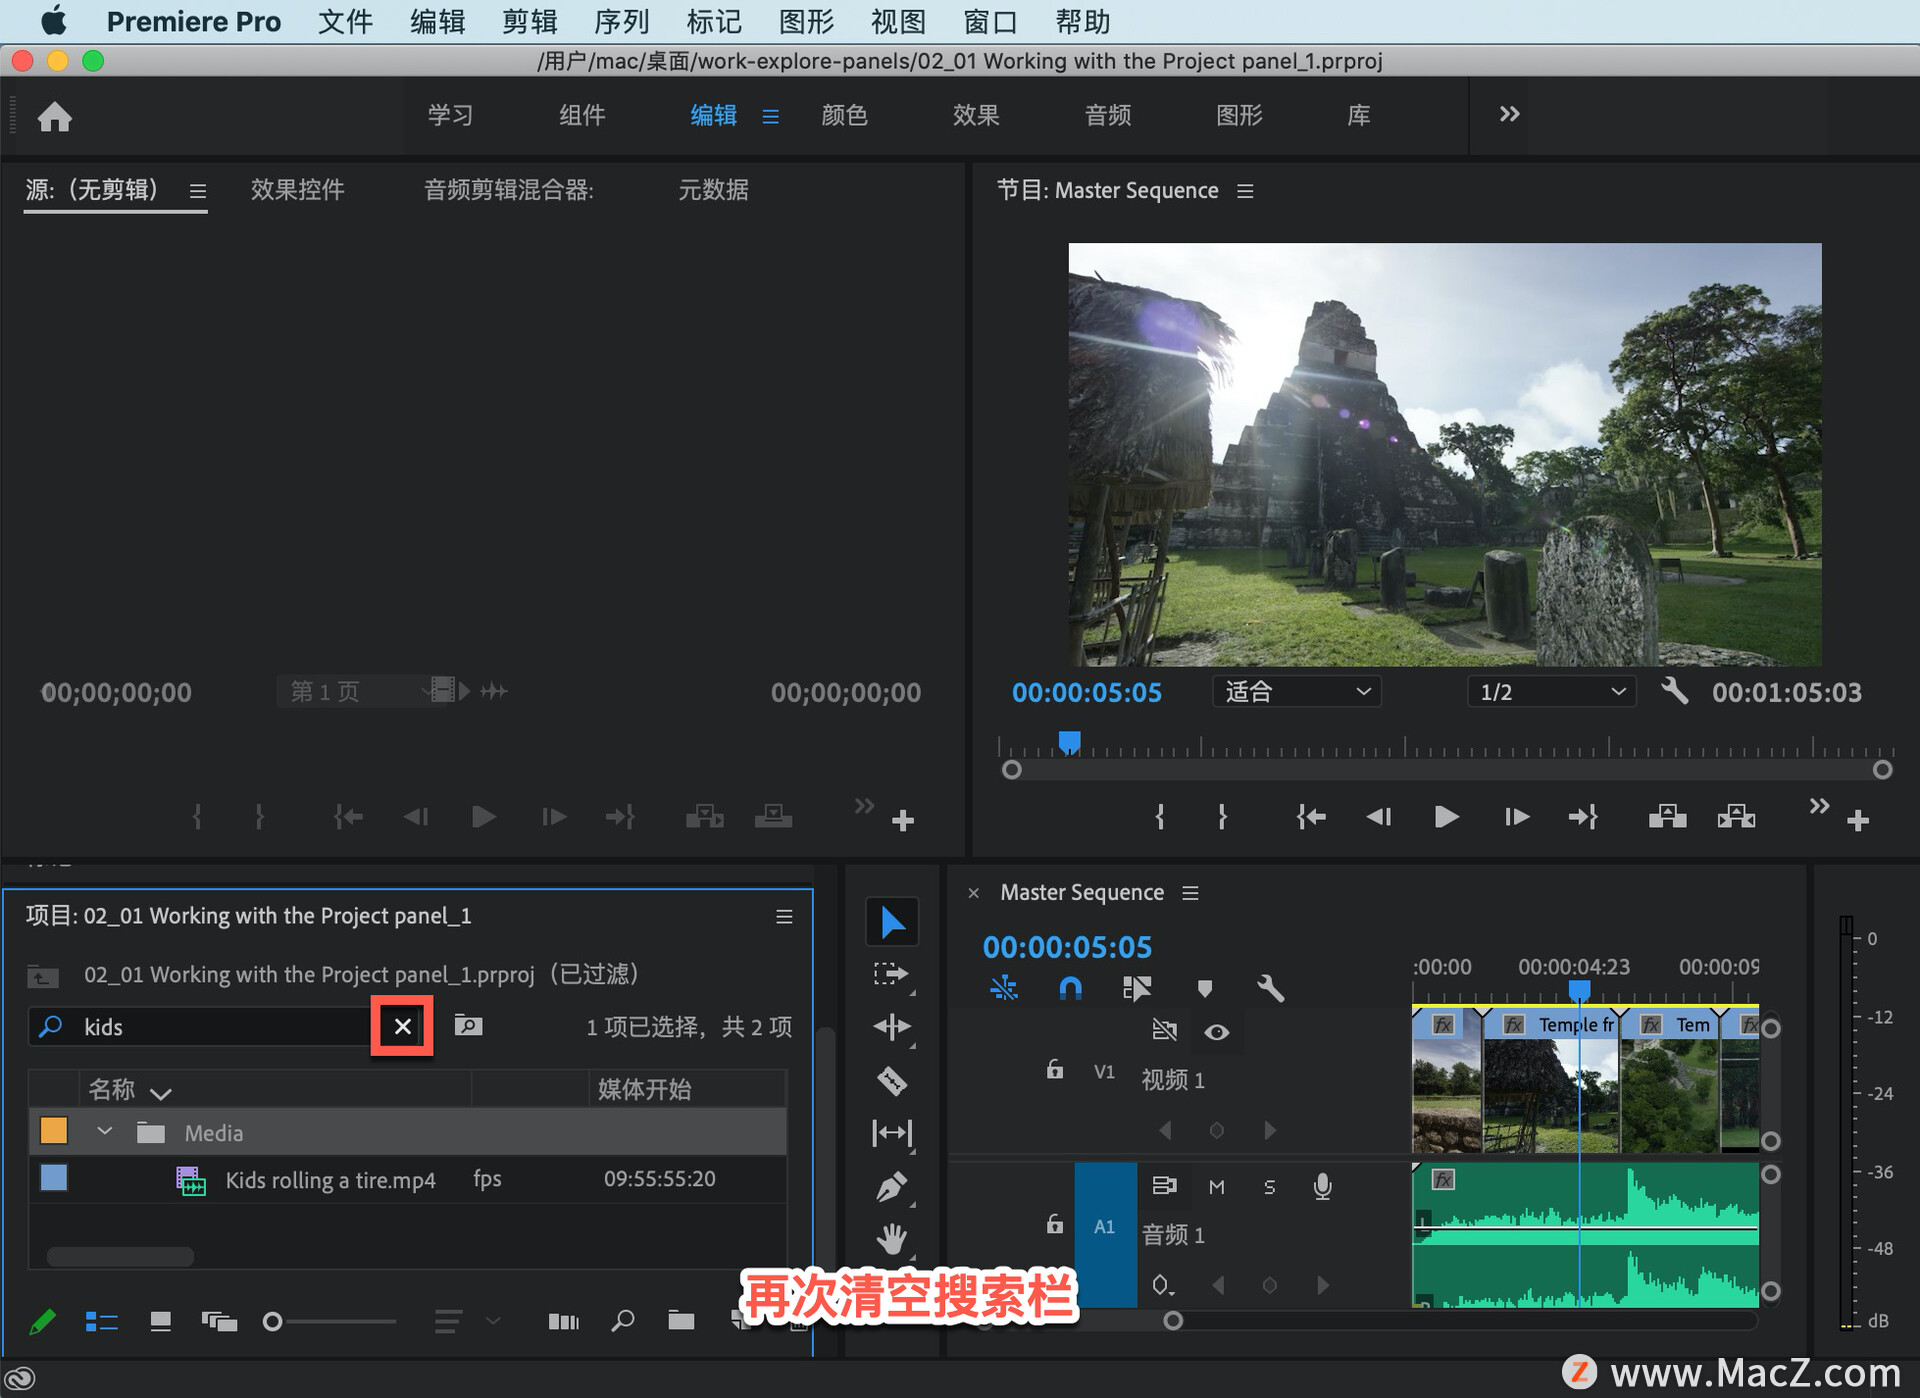Show more workspaces overflow arrows
The image size is (1920, 1398).
click(x=1509, y=114)
